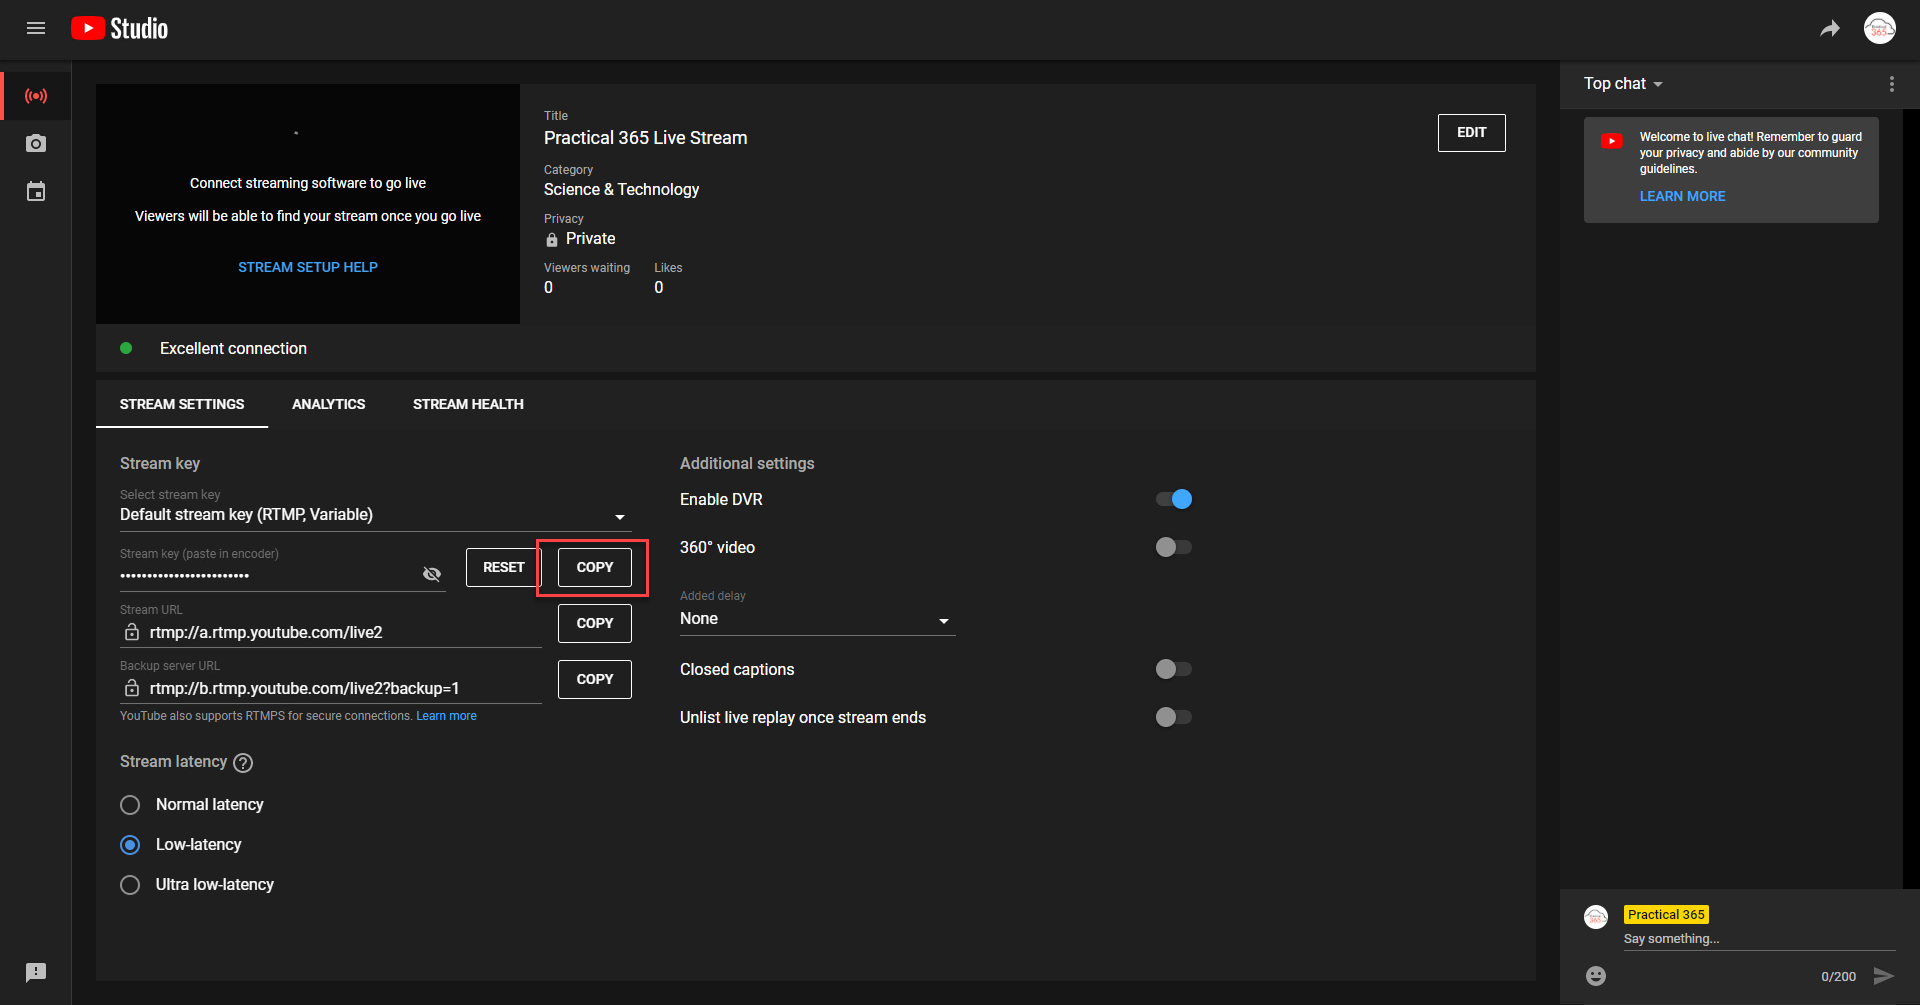Click the share arrow icon in top bar

point(1830,28)
